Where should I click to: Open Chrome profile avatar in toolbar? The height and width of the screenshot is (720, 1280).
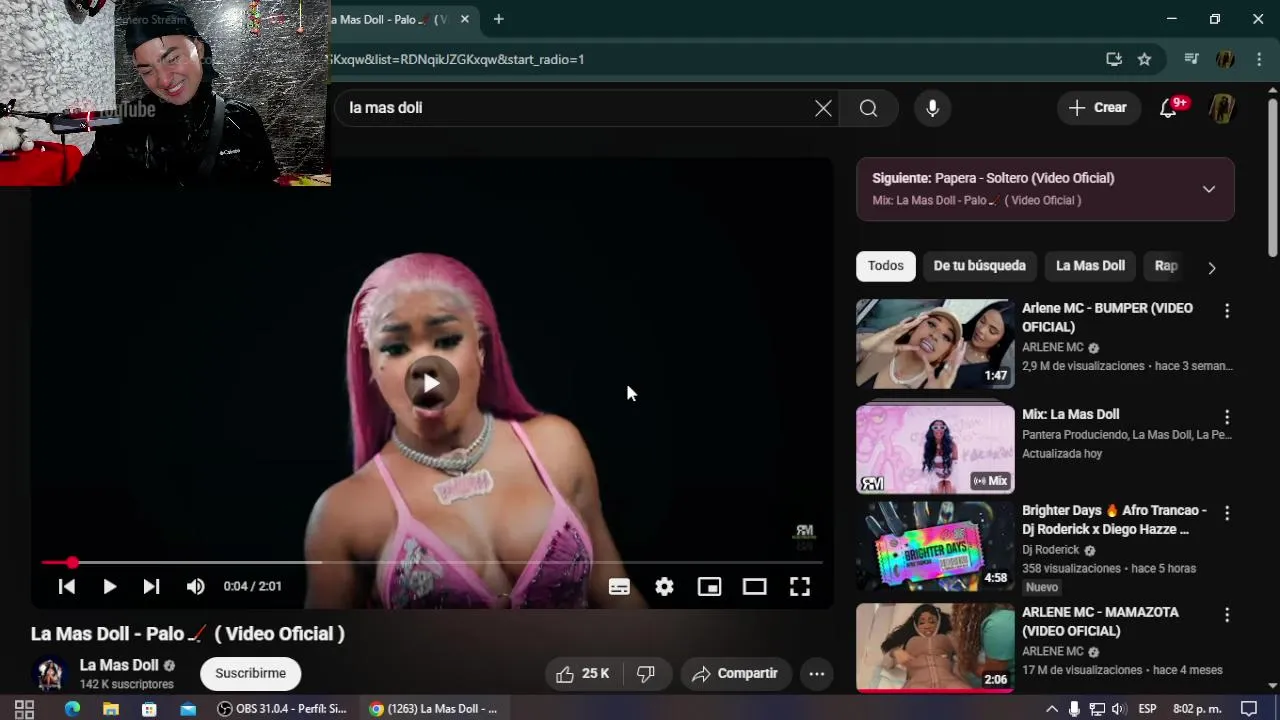coord(1225,59)
